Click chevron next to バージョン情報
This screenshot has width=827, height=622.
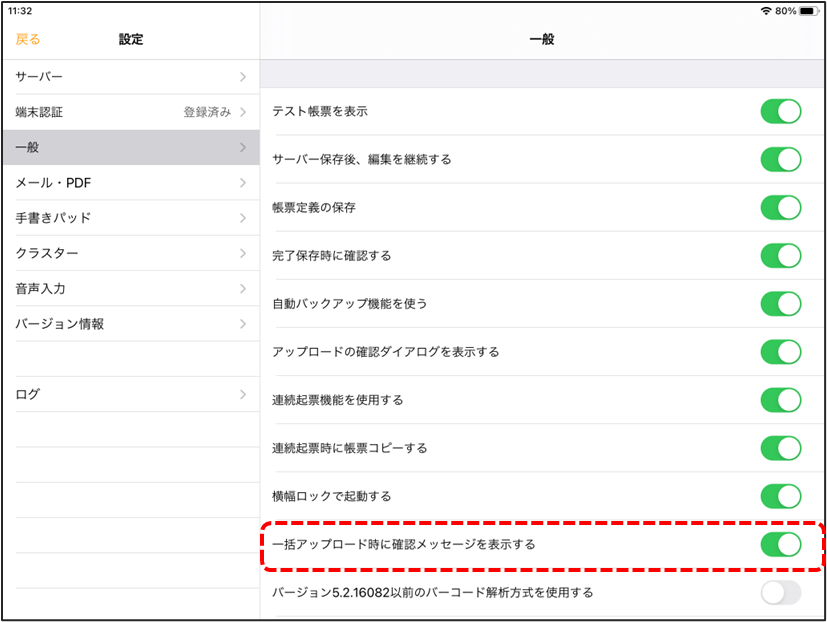coord(243,324)
